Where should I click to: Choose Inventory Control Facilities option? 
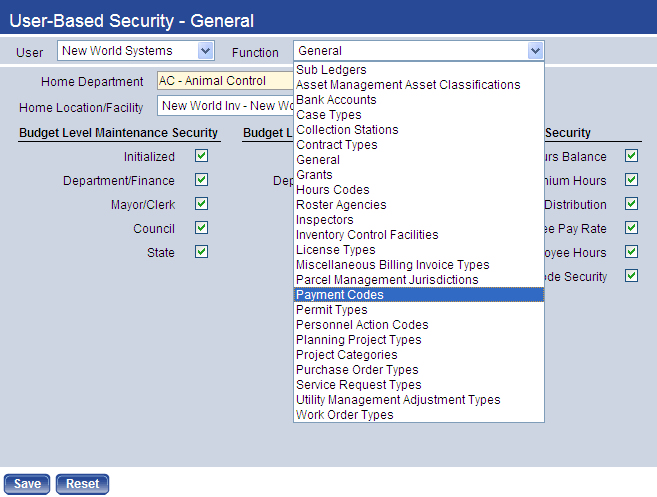coord(367,235)
